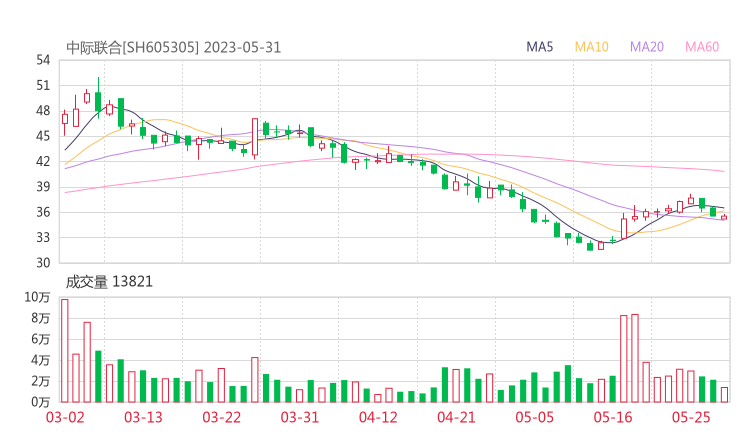Click the 03-22 date axis label

click(221, 417)
